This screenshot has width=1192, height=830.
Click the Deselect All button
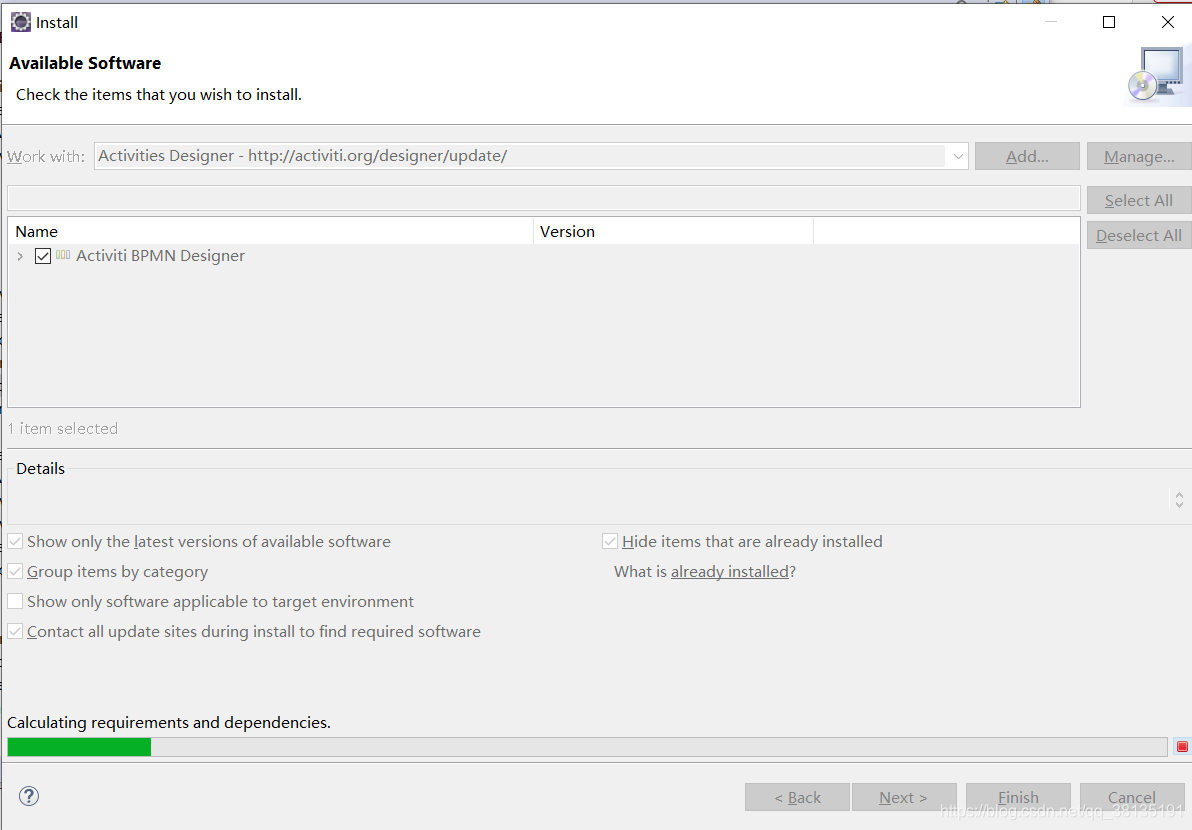1139,236
